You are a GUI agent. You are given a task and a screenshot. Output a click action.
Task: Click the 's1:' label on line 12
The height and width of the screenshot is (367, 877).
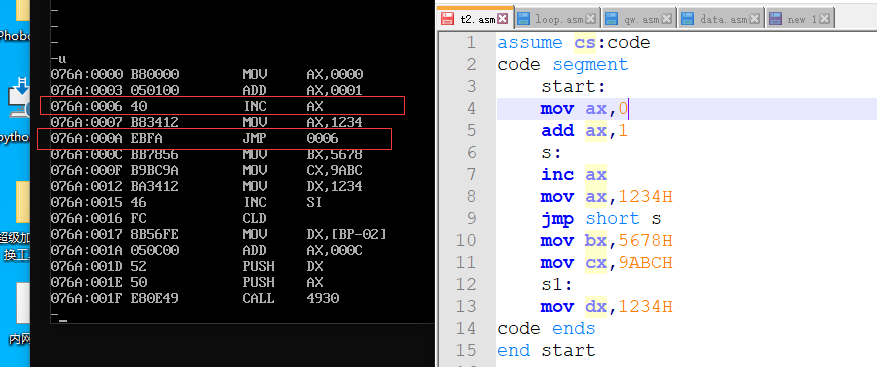pos(557,284)
